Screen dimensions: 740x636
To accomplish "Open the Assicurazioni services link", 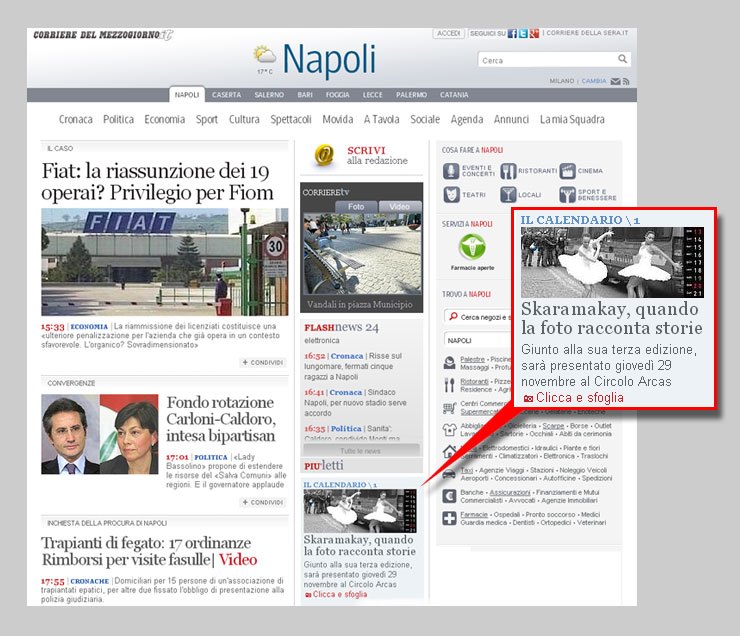I will click(510, 492).
